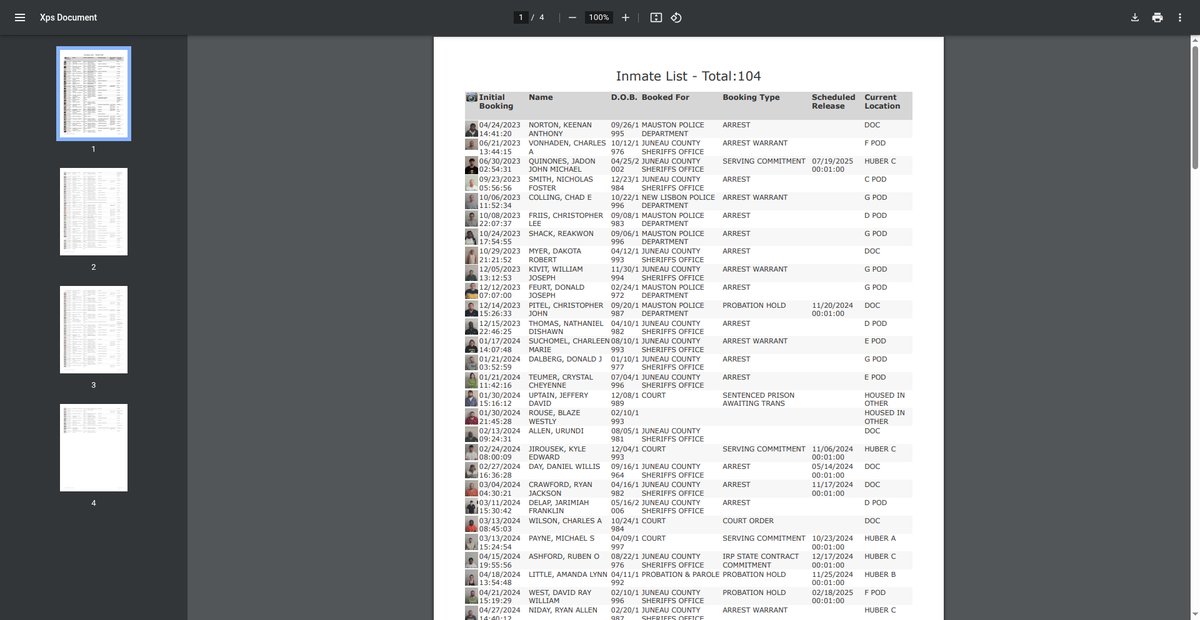
Task: Select name PITEL, CHRISTOPHER JOHN
Action: click(x=566, y=309)
